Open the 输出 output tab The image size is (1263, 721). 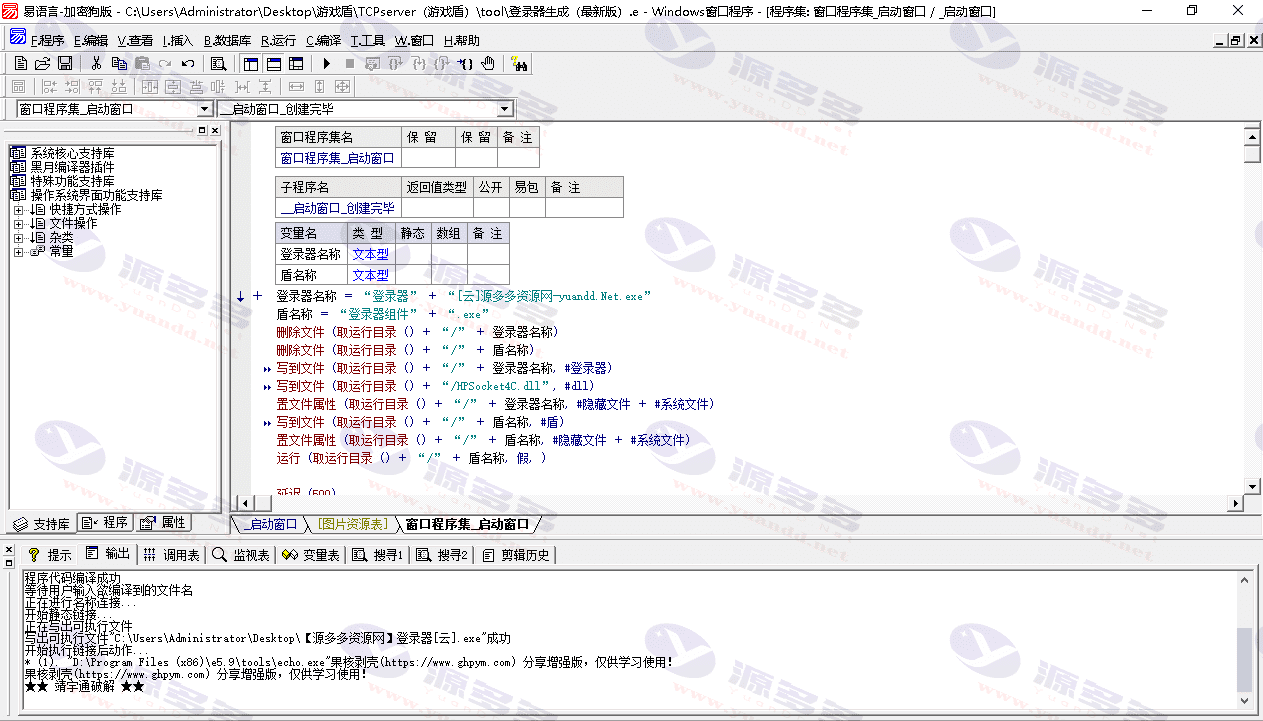[107, 555]
